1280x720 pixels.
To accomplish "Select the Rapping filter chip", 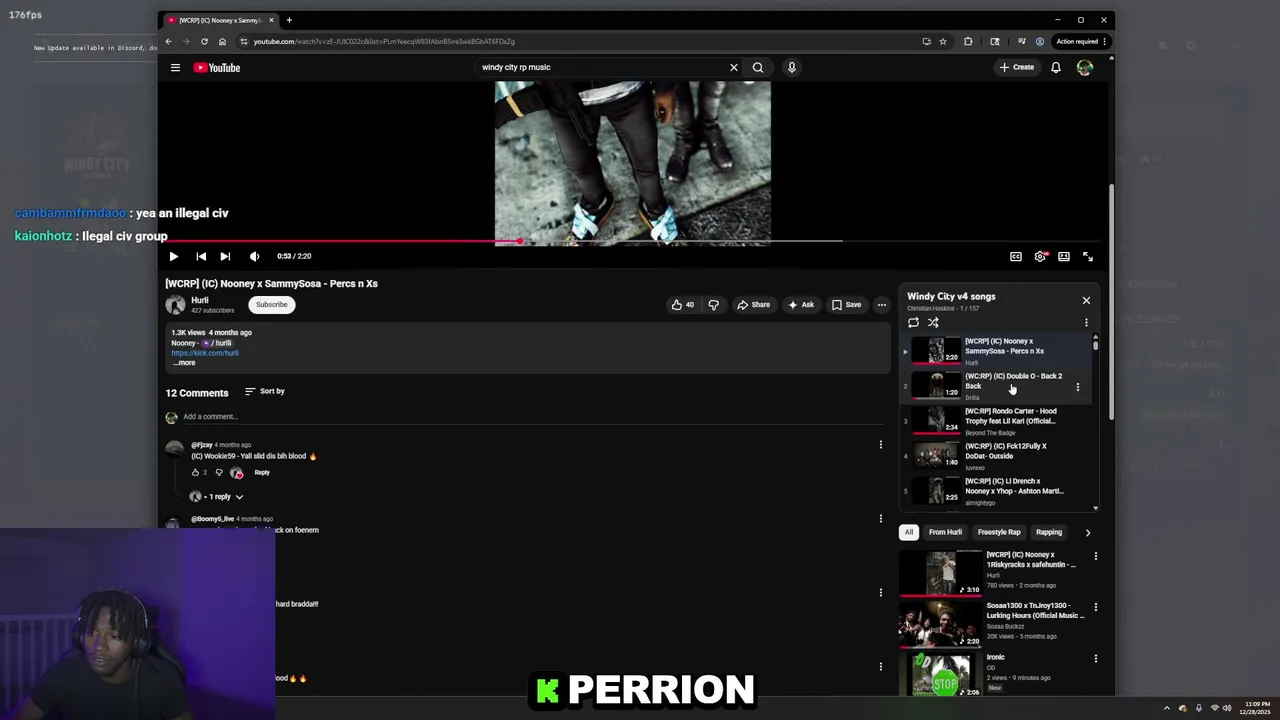I will click(1049, 533).
